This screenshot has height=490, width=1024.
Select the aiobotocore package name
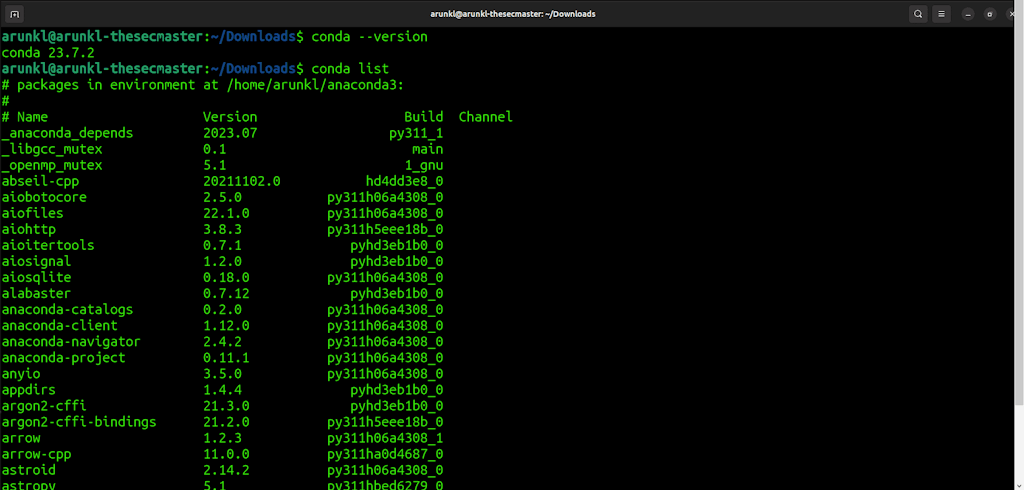[x=44, y=197]
